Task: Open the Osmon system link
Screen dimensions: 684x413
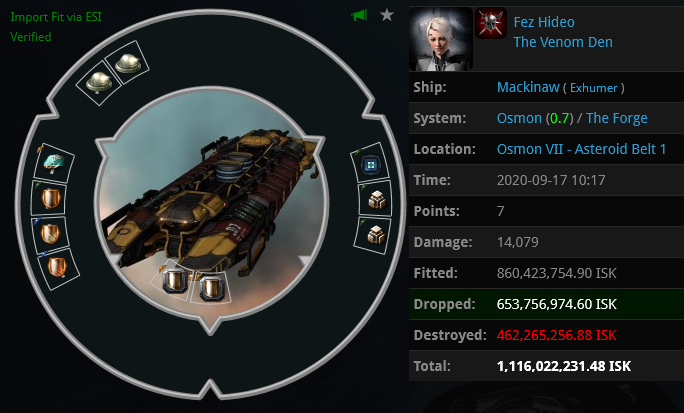Action: (519, 118)
